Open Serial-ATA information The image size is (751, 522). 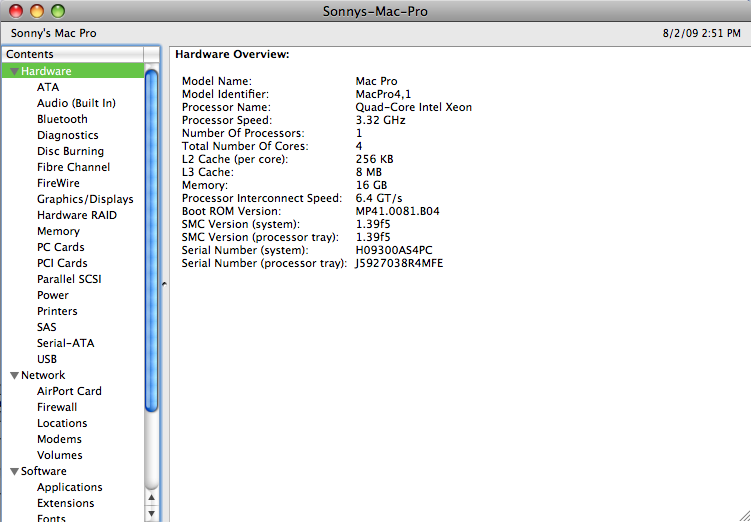click(66, 343)
